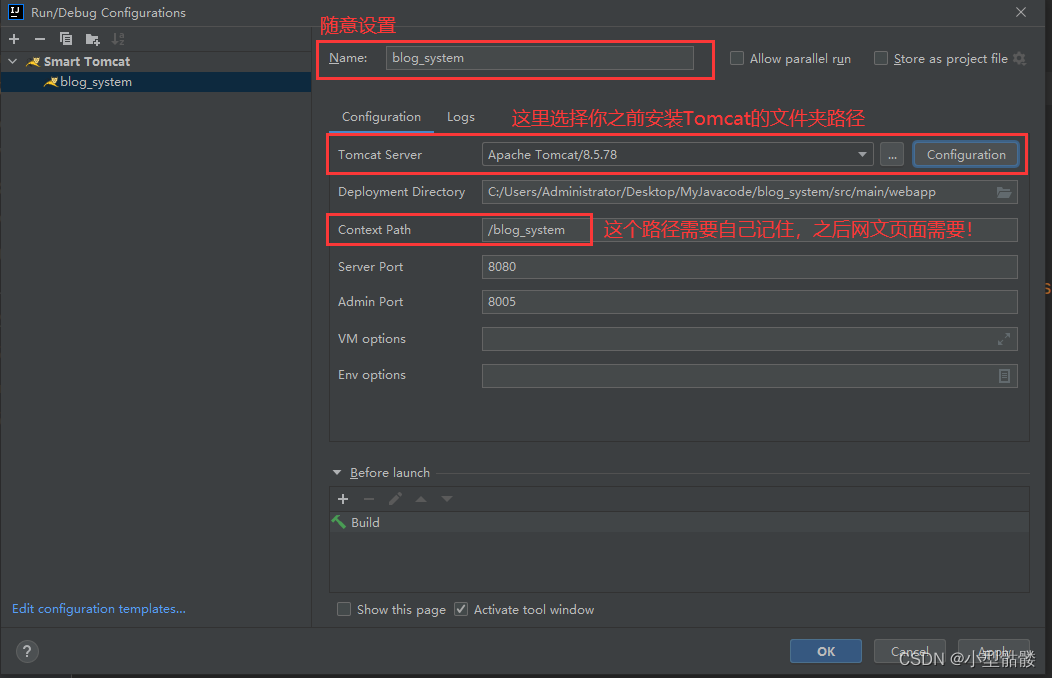The image size is (1052, 678).
Task: Collapse the Before launch section
Action: (x=337, y=473)
